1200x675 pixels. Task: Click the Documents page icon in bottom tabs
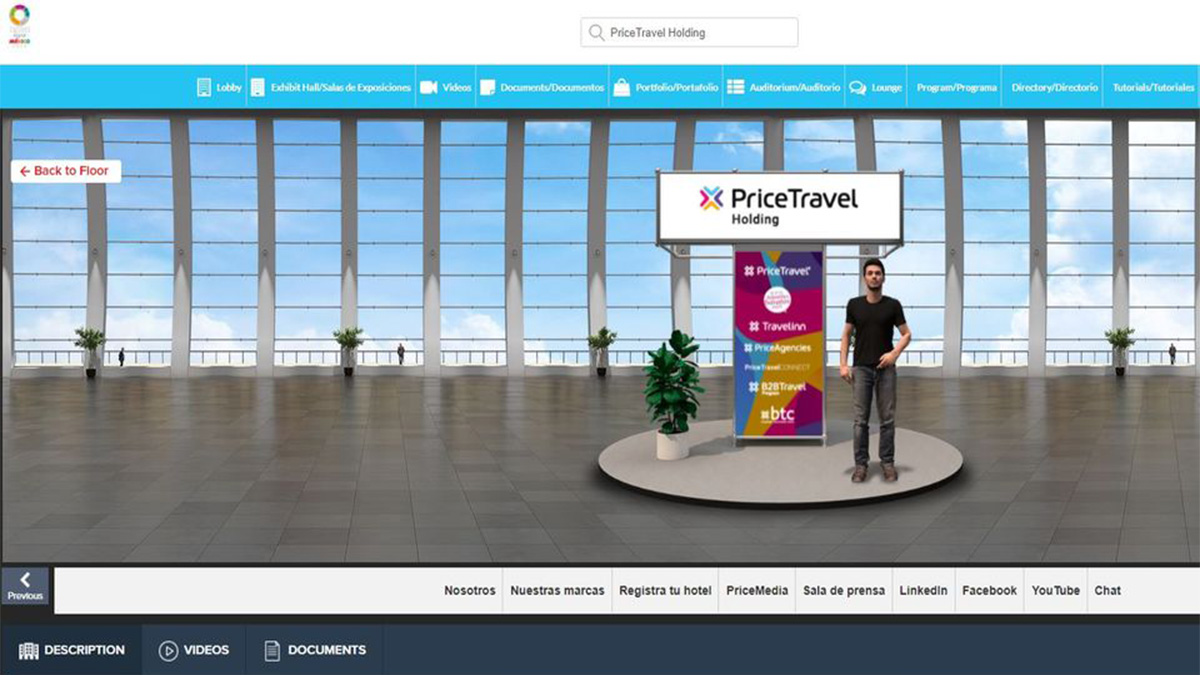(272, 651)
